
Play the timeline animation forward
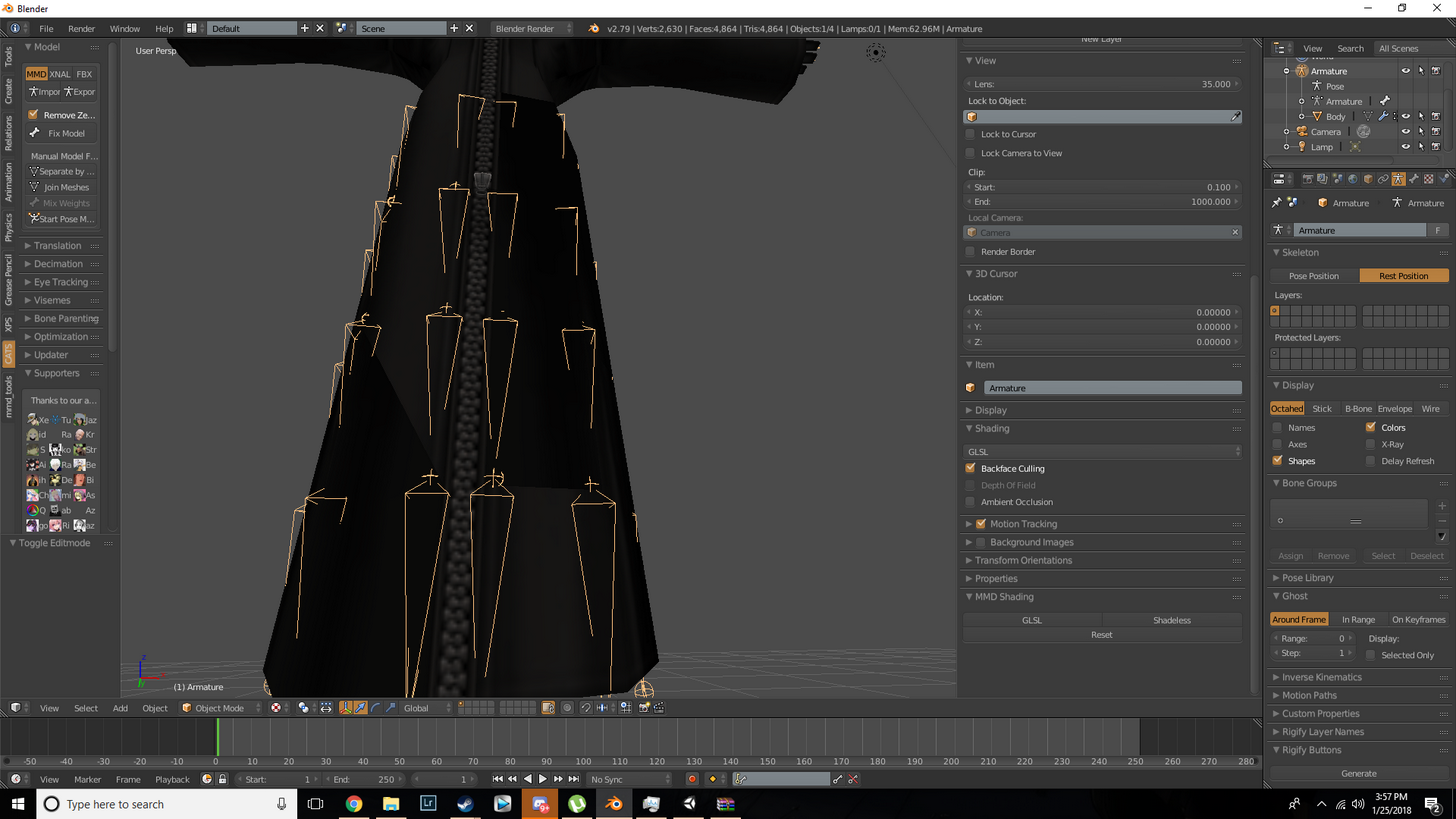(543, 779)
